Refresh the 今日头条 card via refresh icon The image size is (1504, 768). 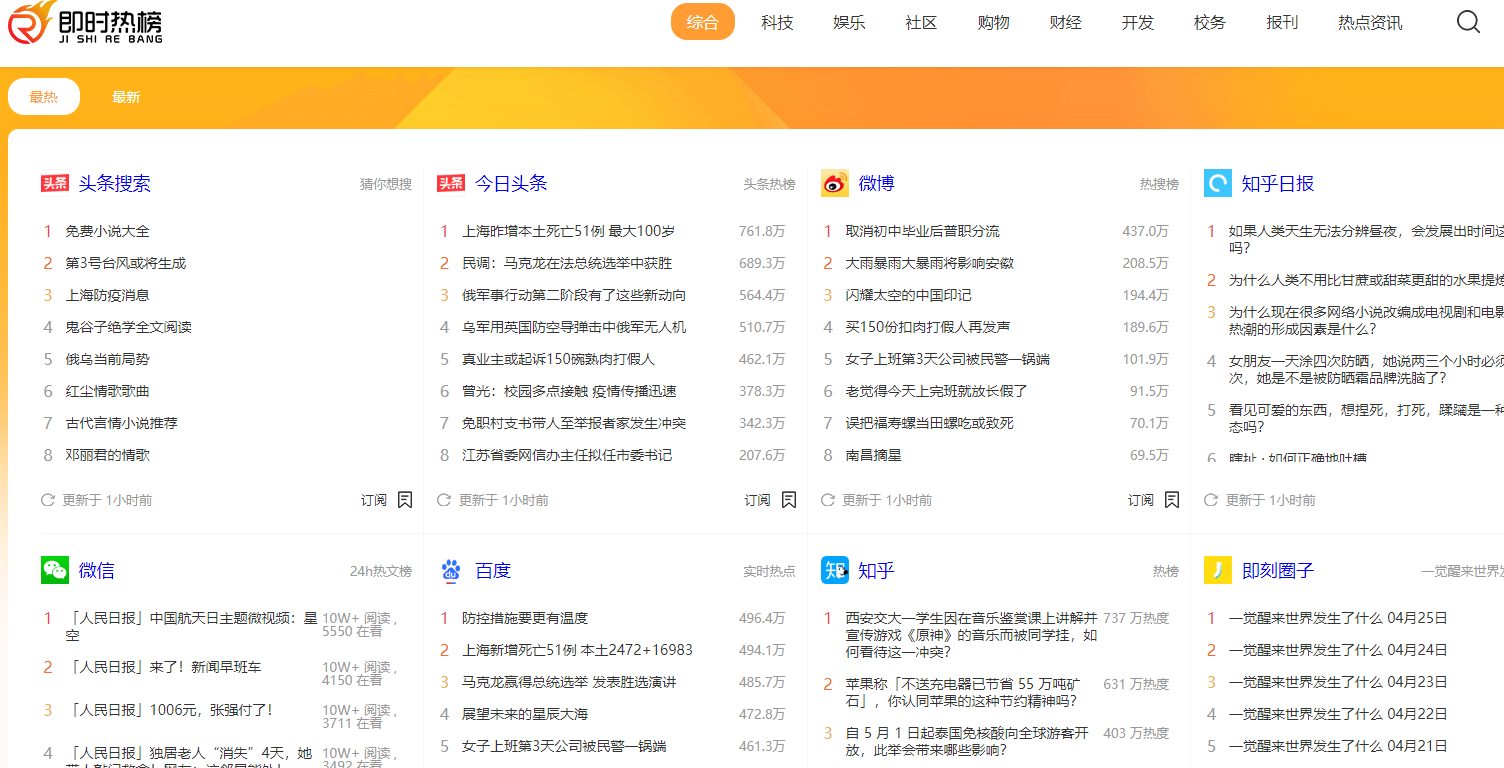pos(444,499)
